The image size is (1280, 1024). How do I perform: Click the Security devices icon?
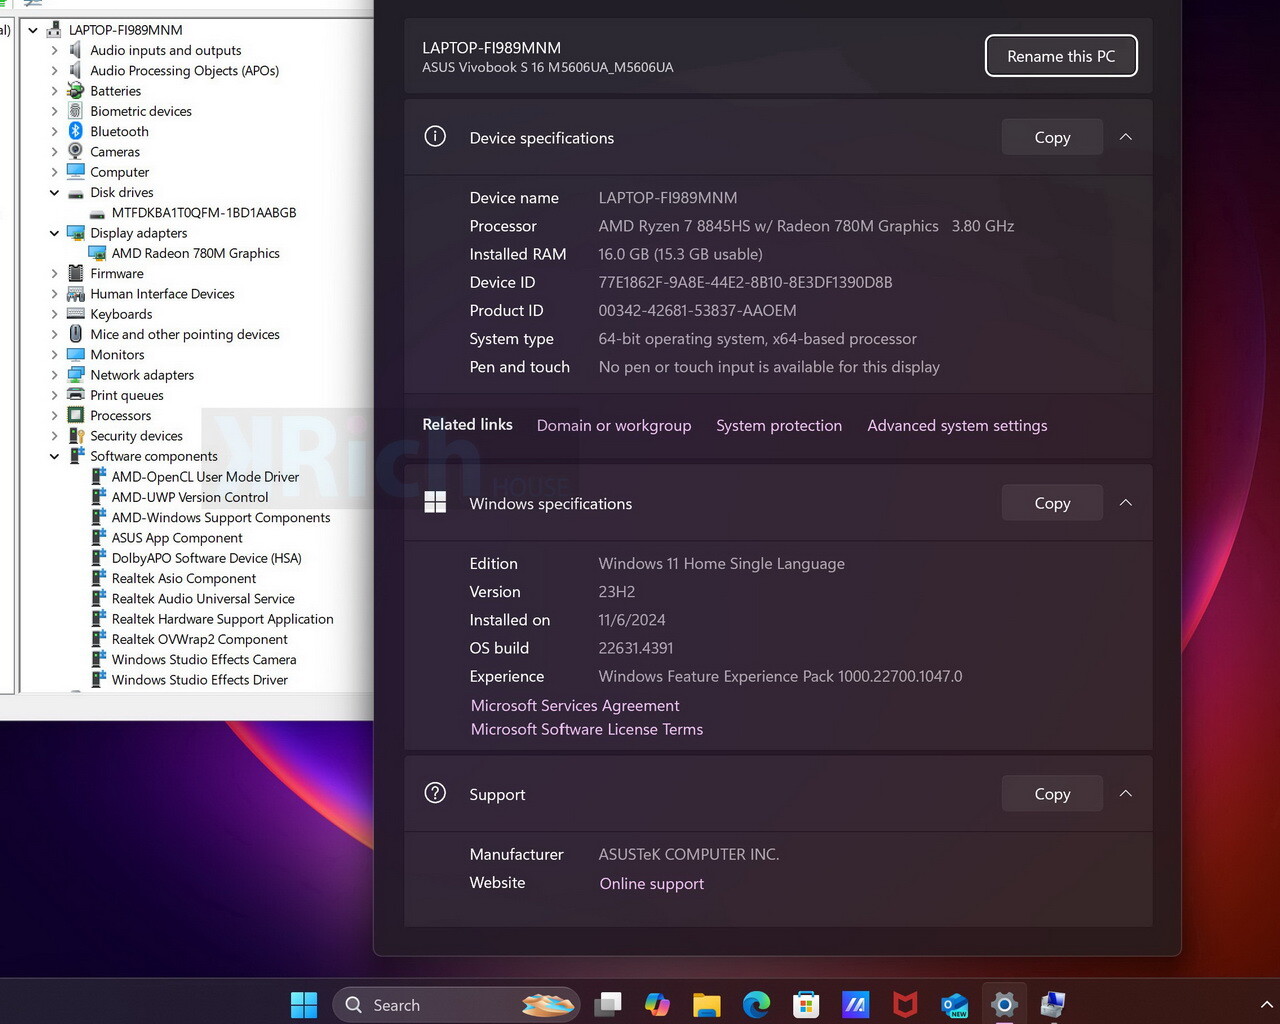pos(76,436)
